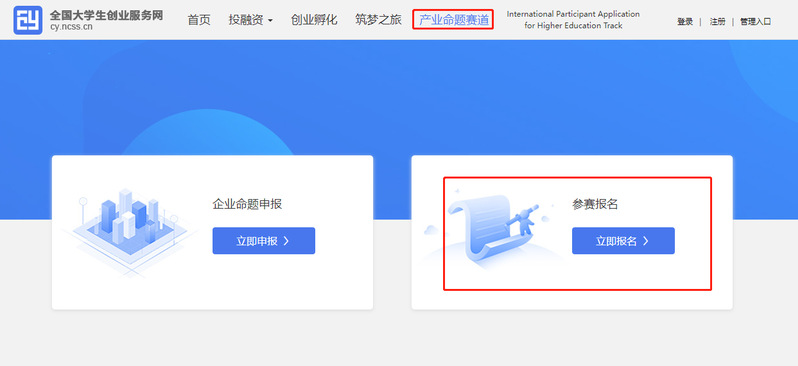Screen dimensions: 798x366
Task: Click the blue cy logo icon
Action: (27, 20)
